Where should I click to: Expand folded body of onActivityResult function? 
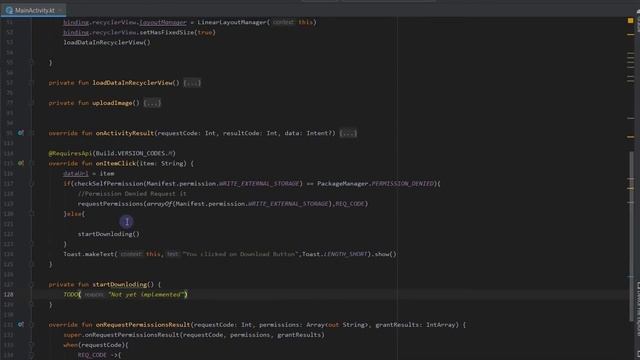[x=348, y=133]
